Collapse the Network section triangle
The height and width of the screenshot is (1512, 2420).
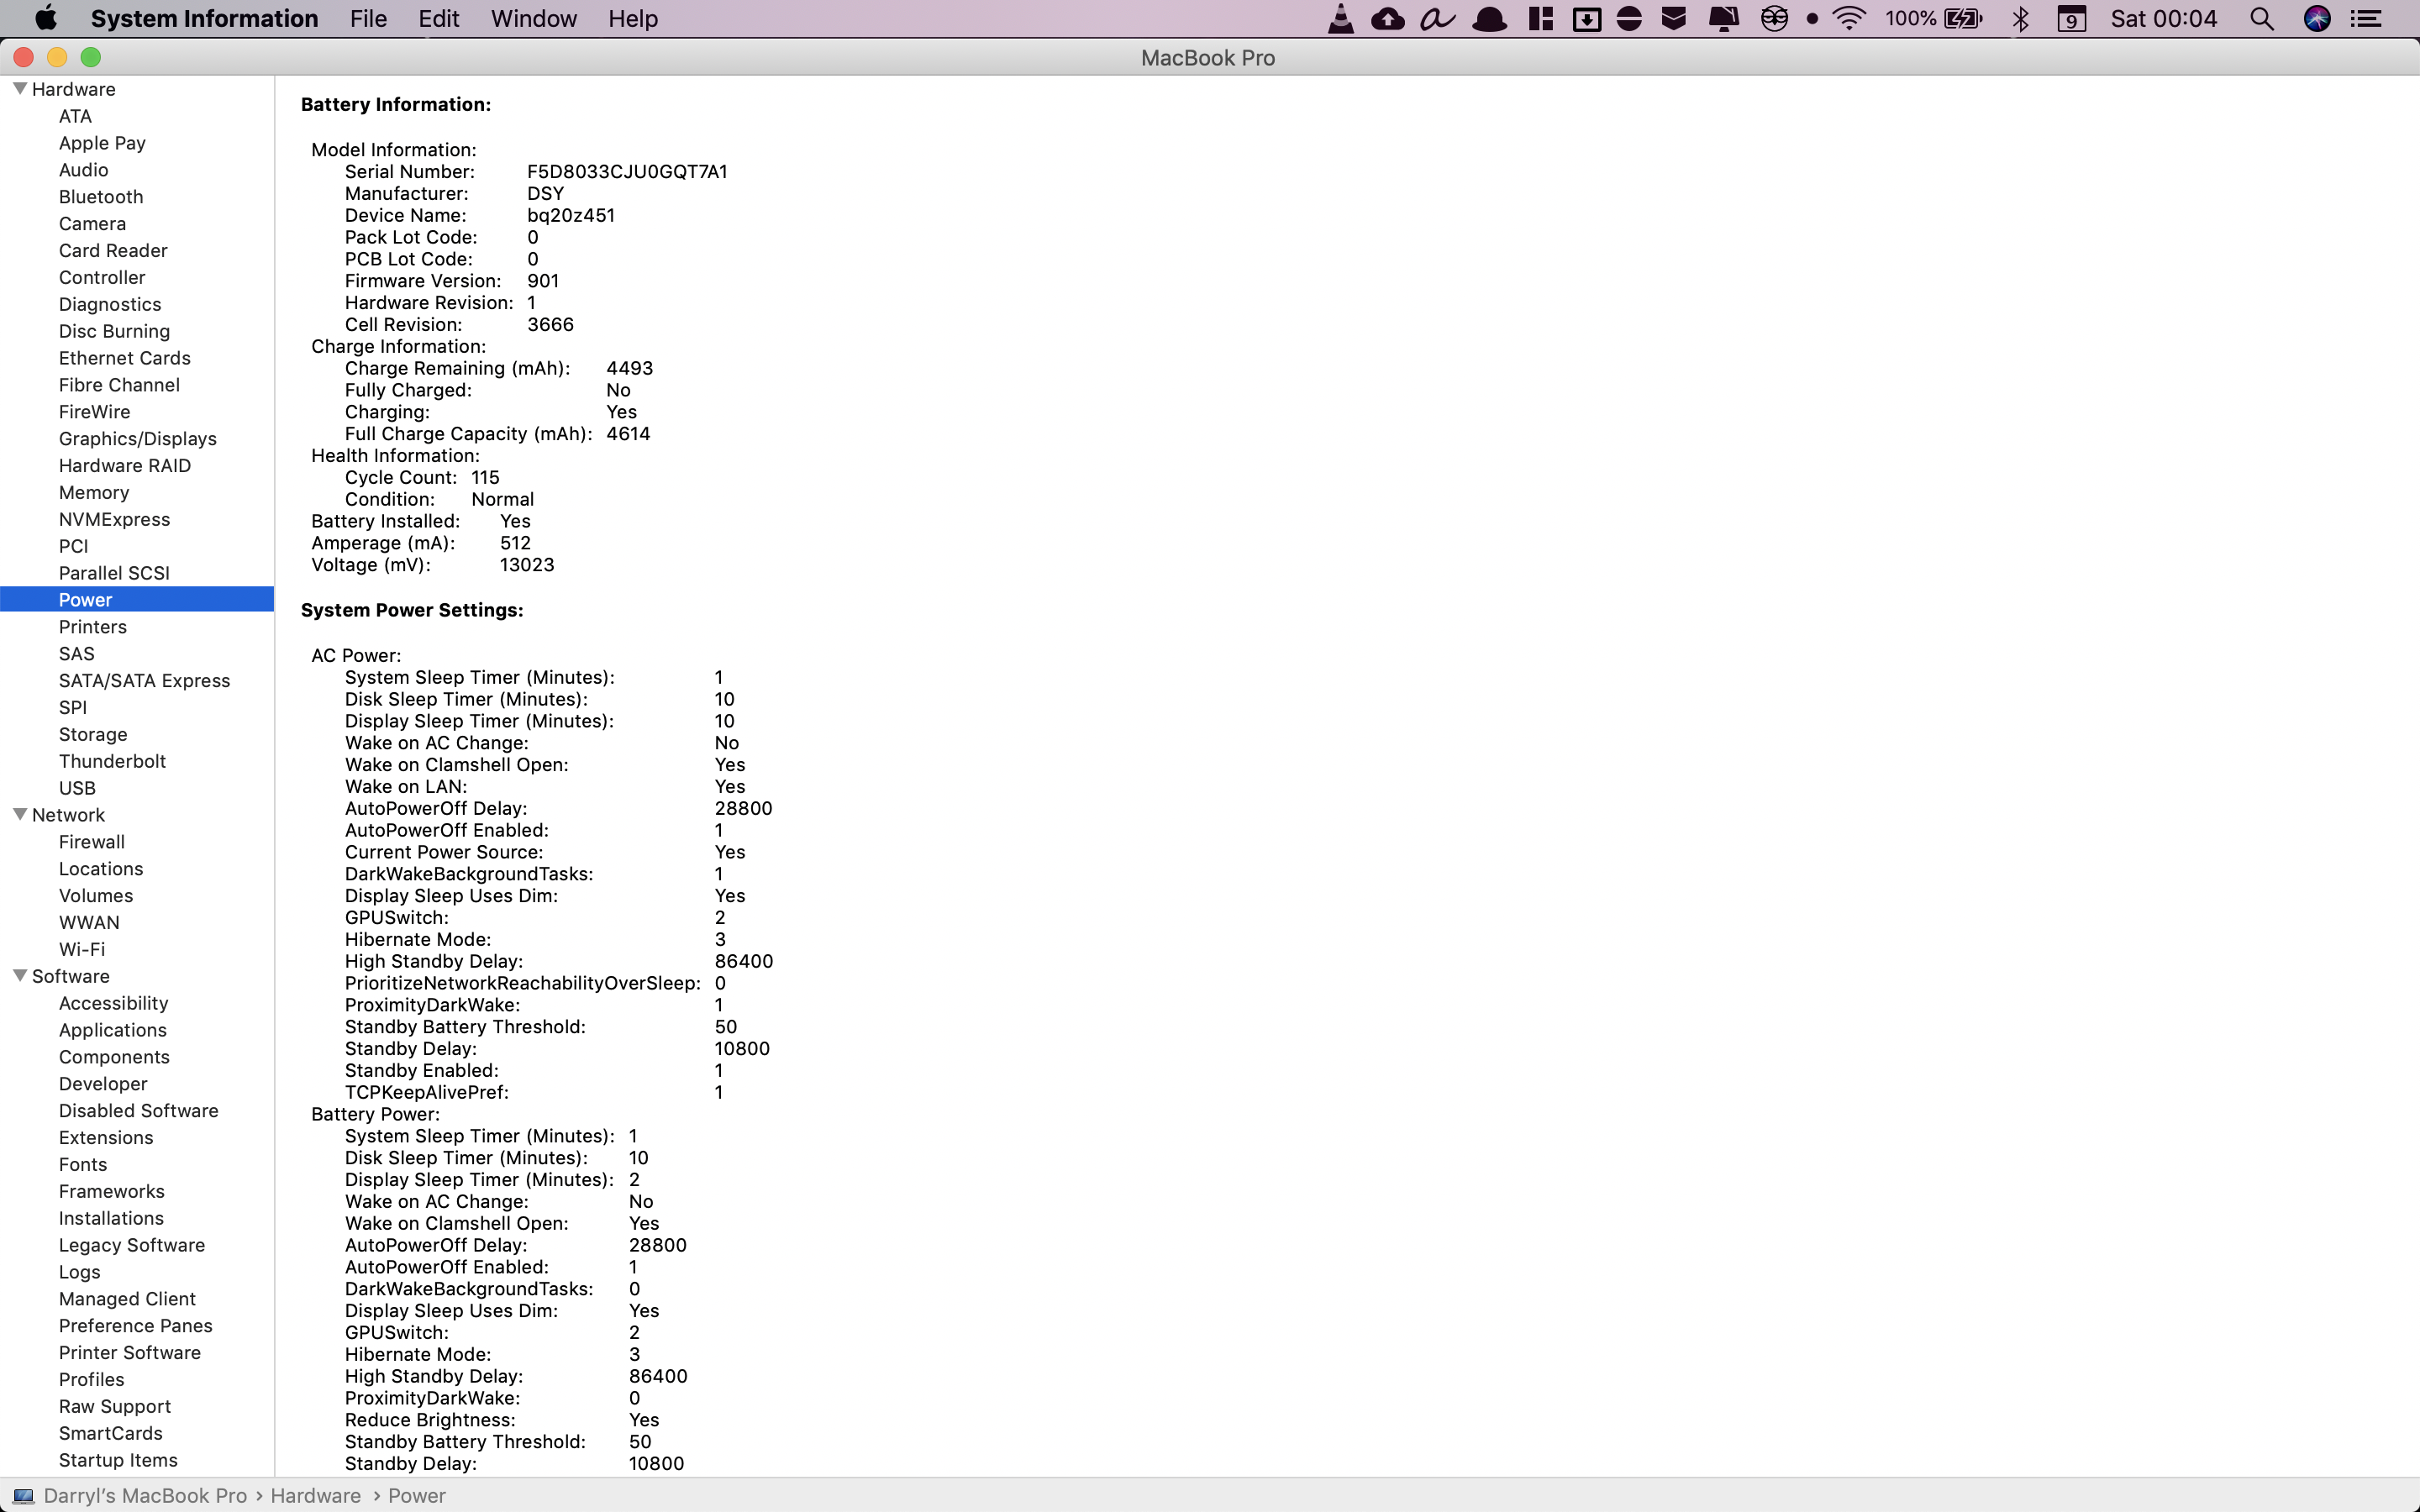point(19,814)
